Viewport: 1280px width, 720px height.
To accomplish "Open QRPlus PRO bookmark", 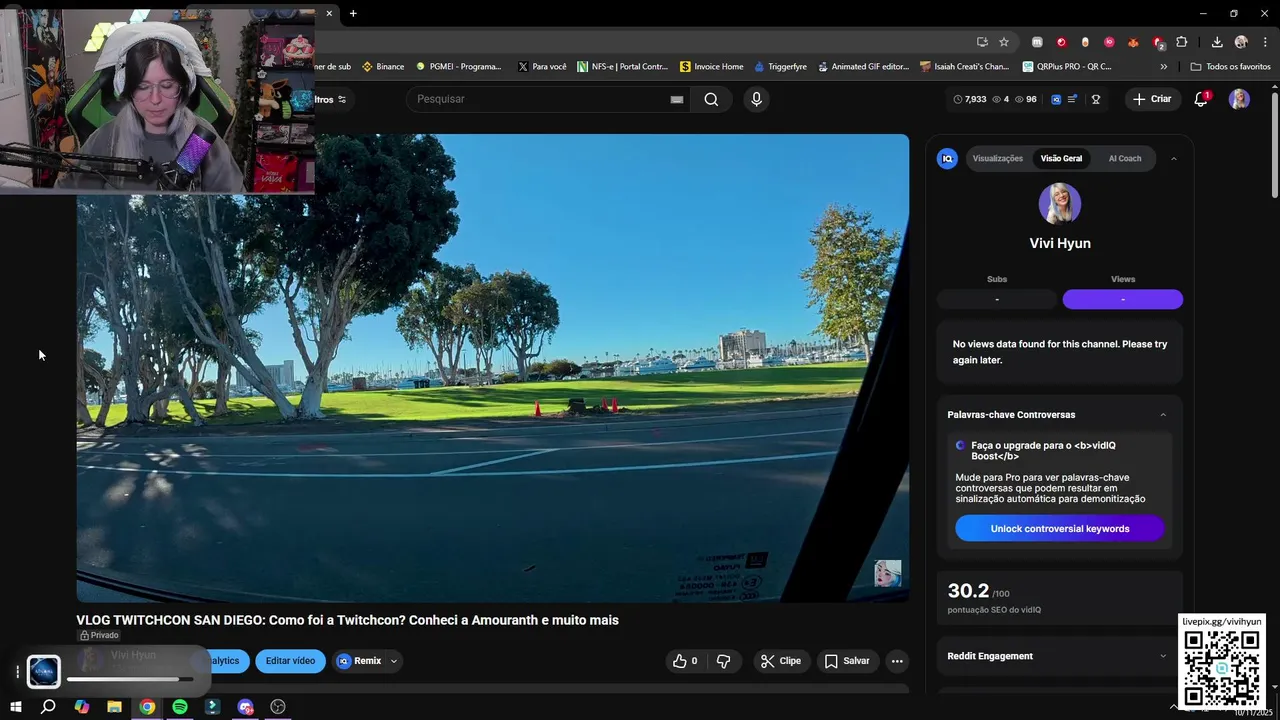I will pyautogui.click(x=1067, y=67).
